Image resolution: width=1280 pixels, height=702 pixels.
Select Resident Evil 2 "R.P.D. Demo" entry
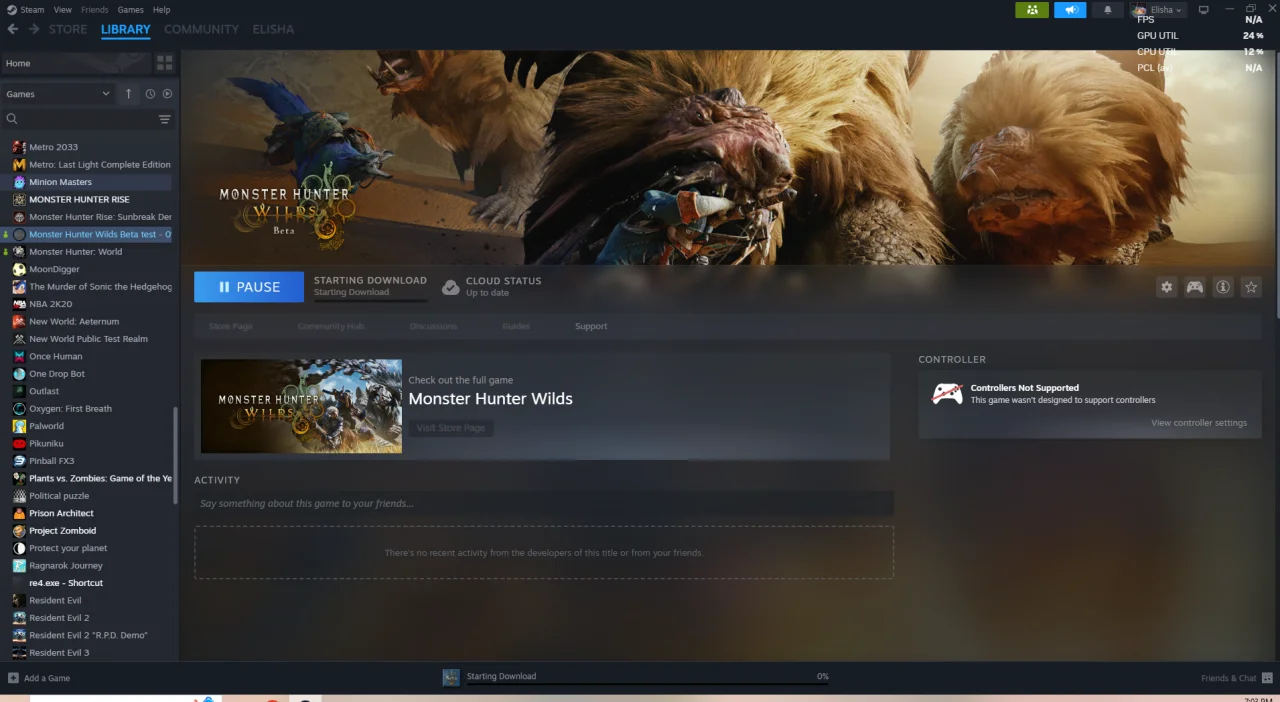click(90, 635)
